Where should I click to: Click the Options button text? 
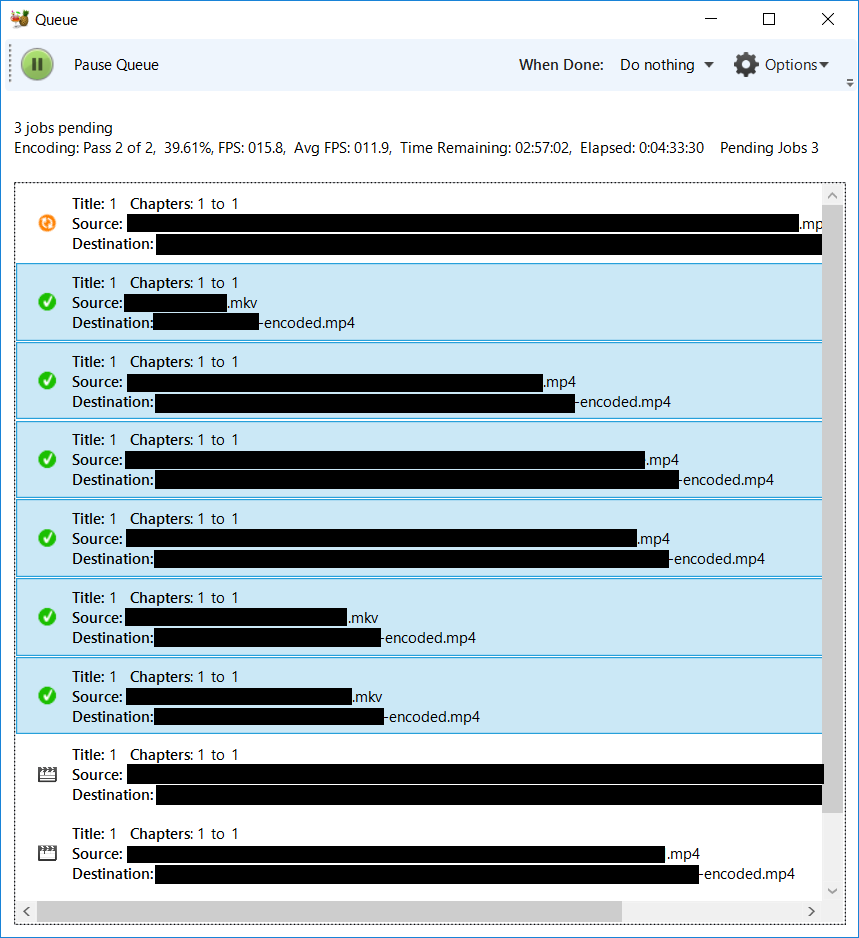[793, 64]
